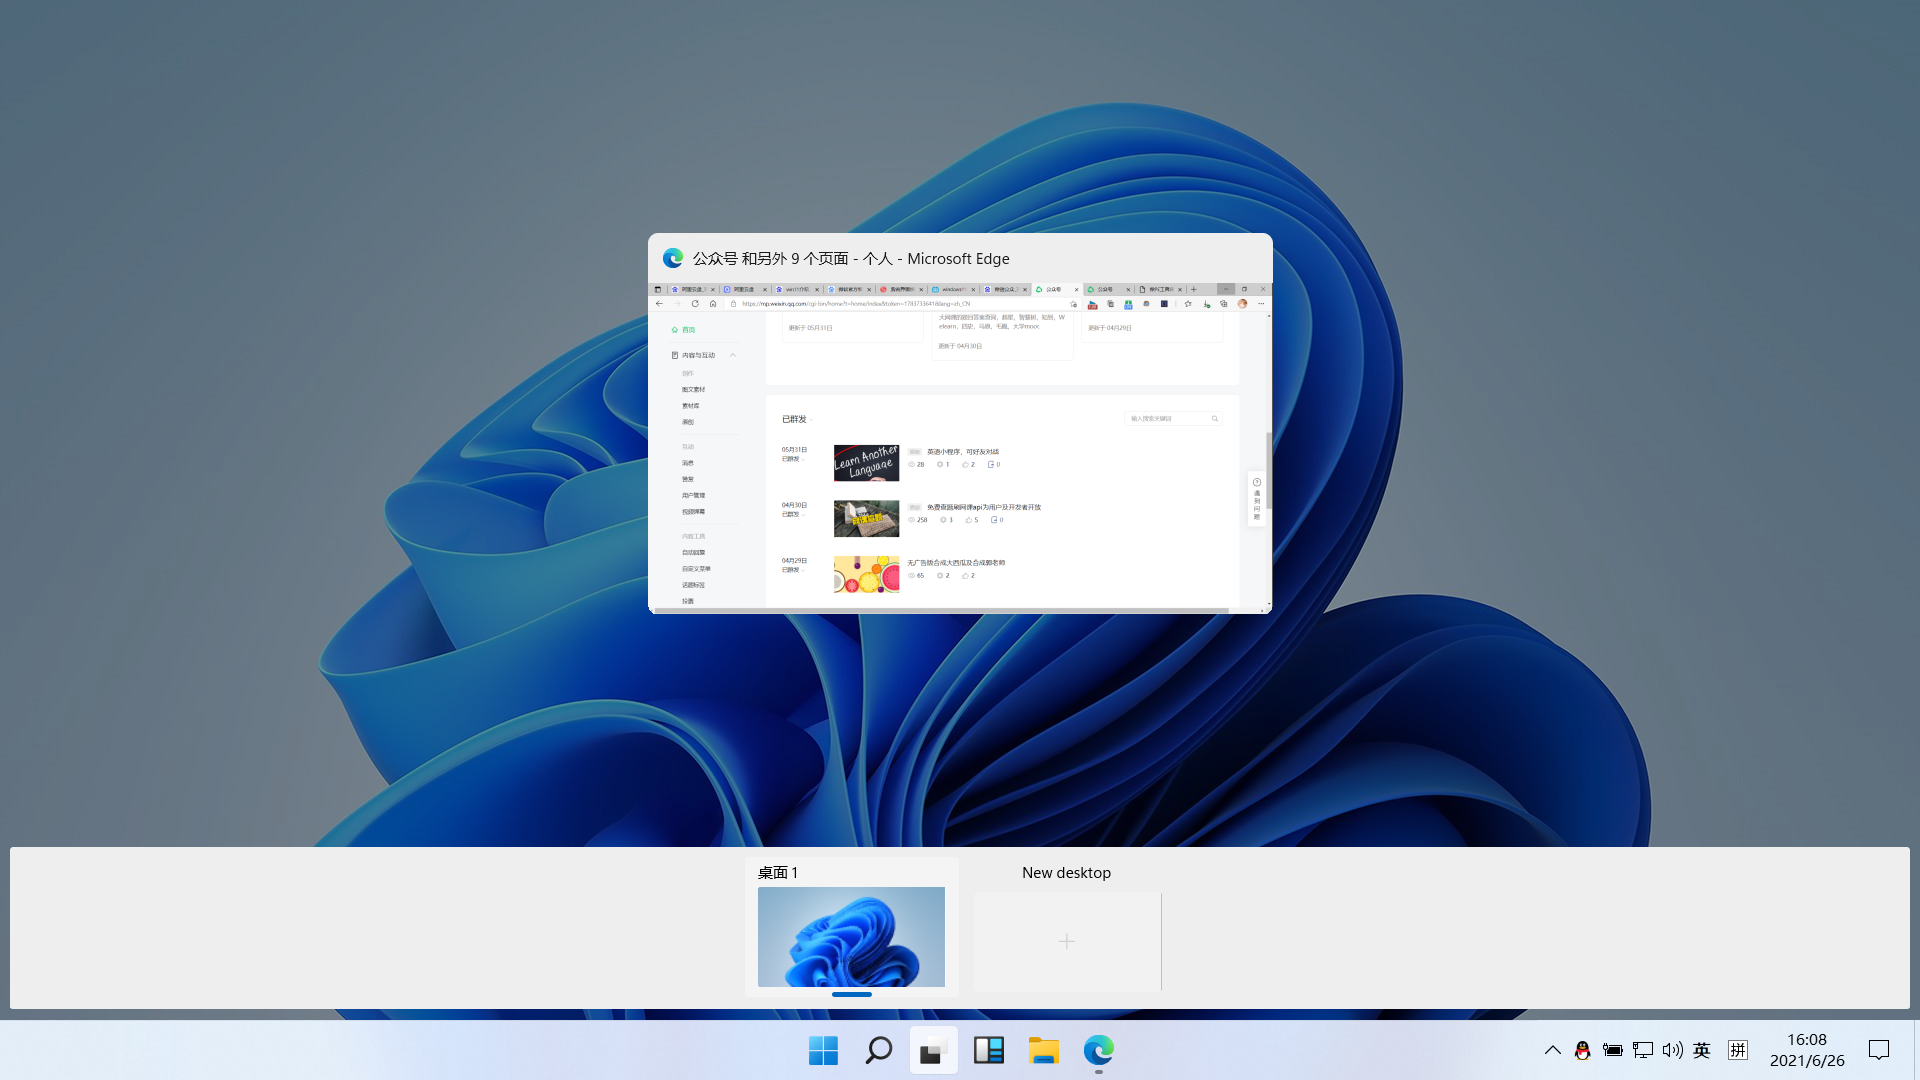The height and width of the screenshot is (1080, 1920).
Task: Click the 'New desktop' label text
Action: pyautogui.click(x=1066, y=873)
